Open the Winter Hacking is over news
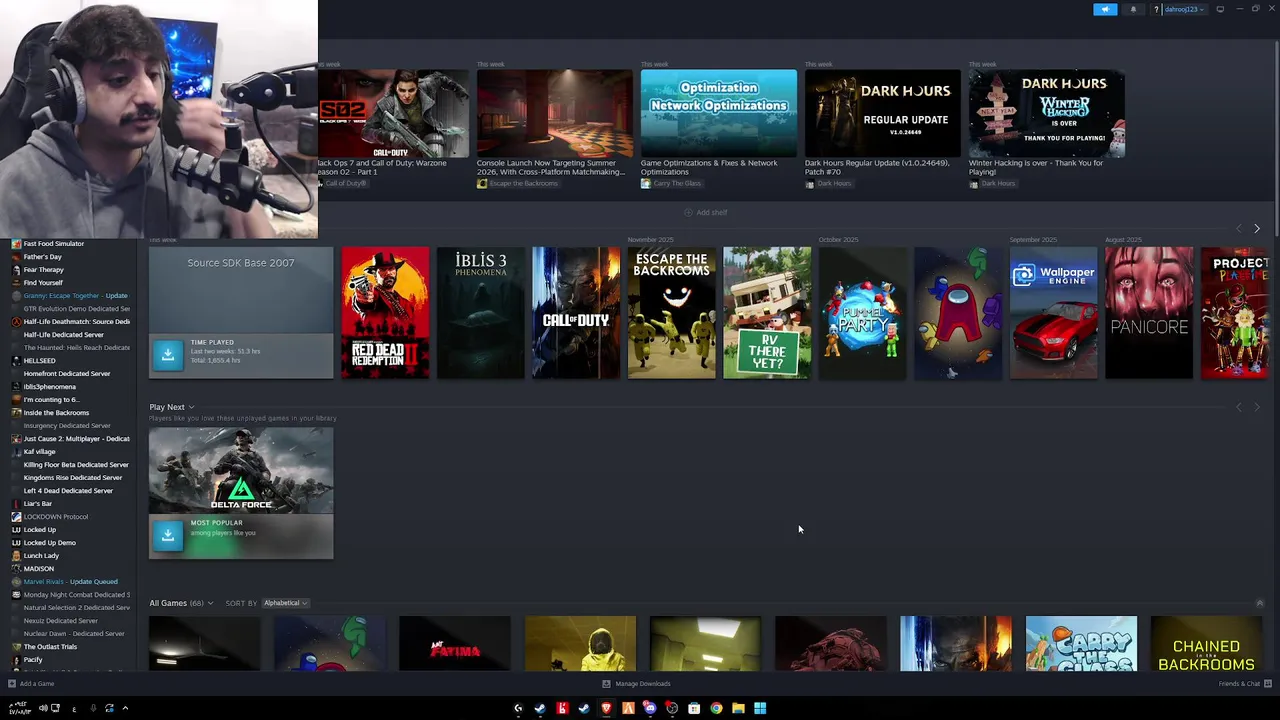Image resolution: width=1280 pixels, height=720 pixels. point(1047,113)
